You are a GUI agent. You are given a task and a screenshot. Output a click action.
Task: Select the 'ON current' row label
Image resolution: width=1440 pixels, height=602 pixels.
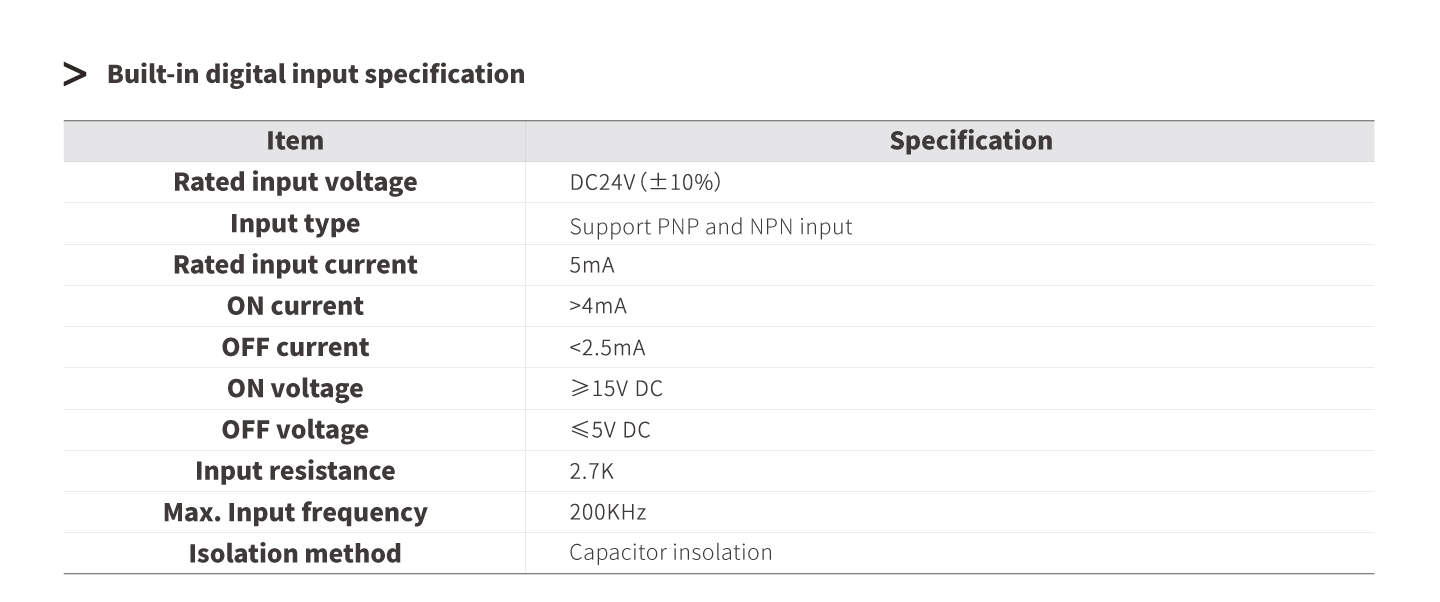pos(295,306)
